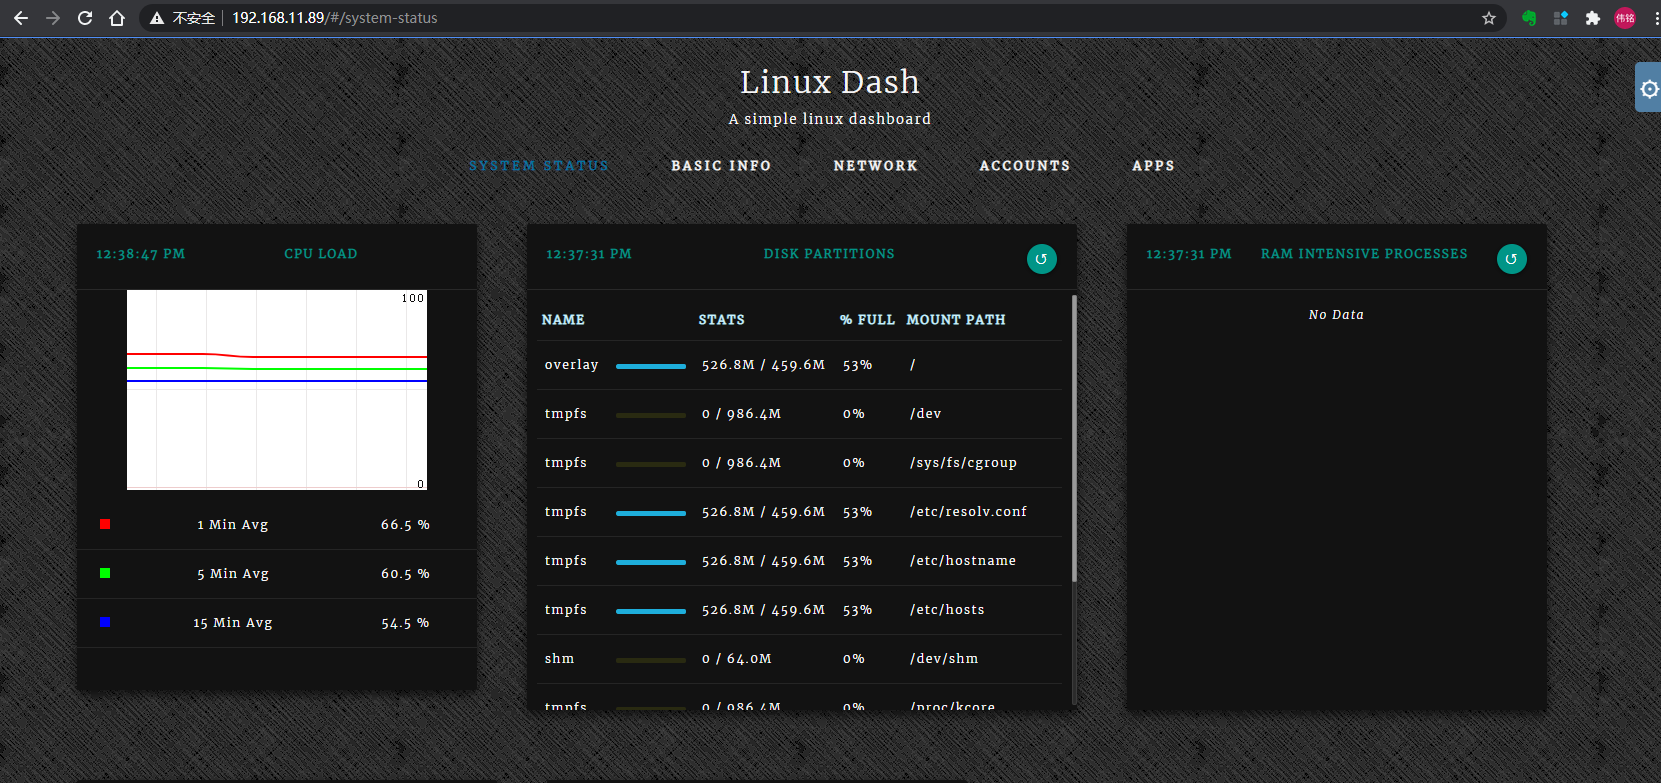1661x783 pixels.
Task: Click the address bar URL
Action: 335,18
